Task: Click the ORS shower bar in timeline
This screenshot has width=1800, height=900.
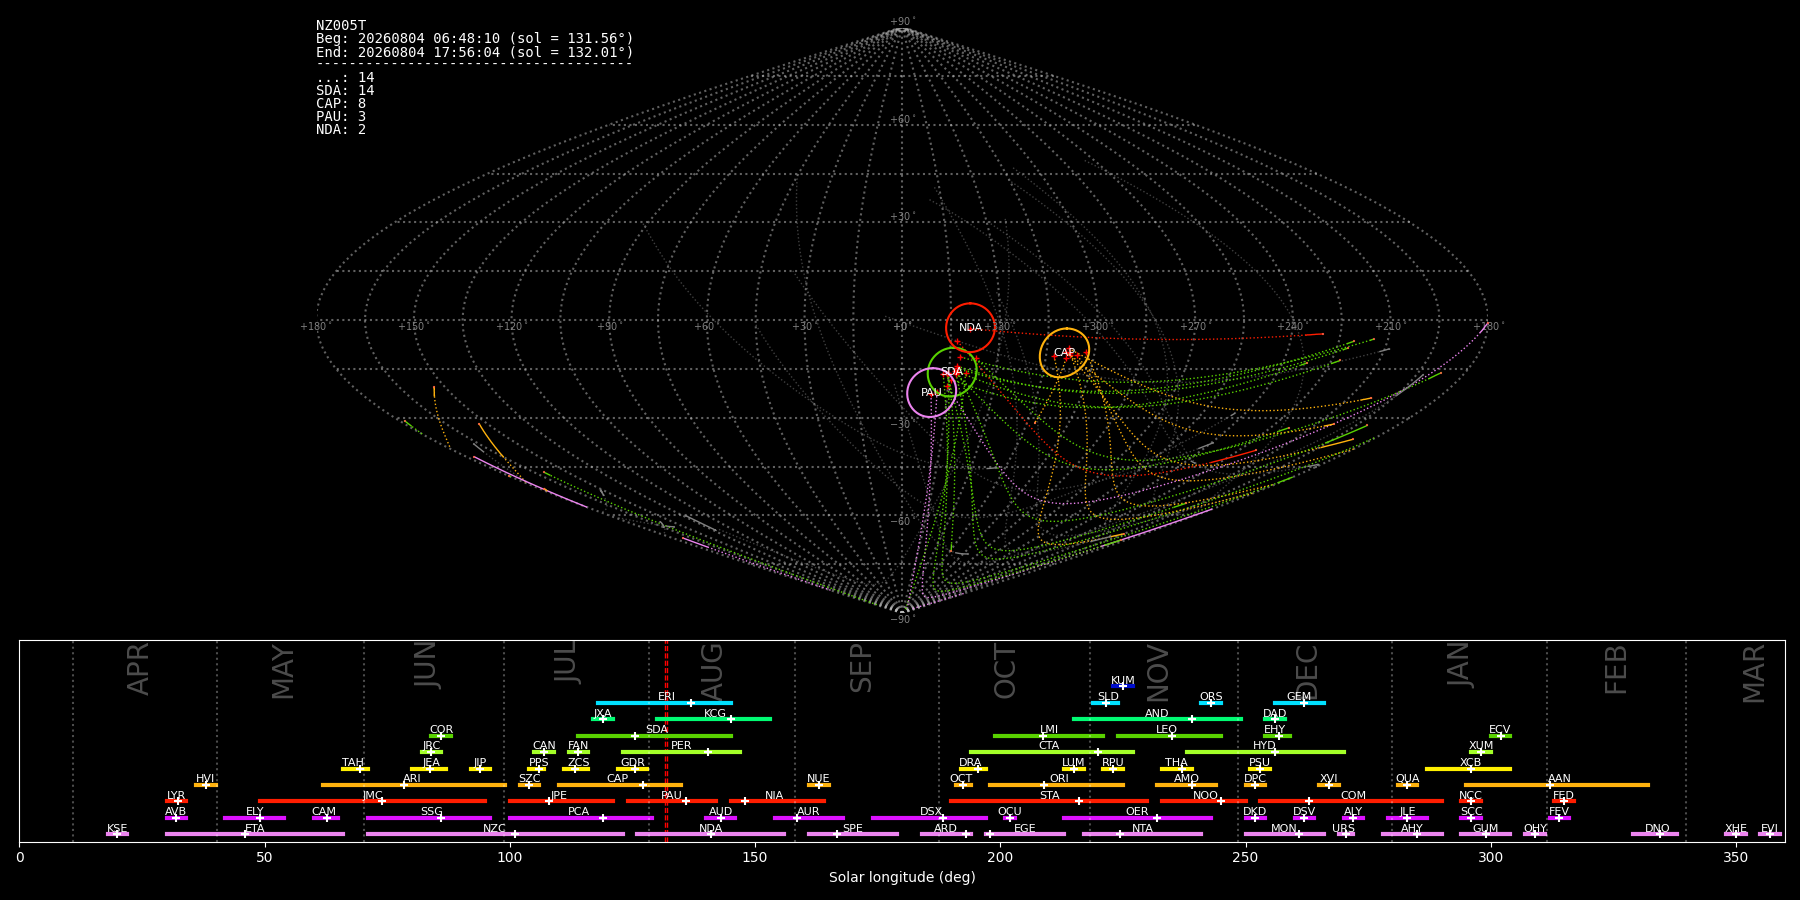Action: (x=1211, y=703)
